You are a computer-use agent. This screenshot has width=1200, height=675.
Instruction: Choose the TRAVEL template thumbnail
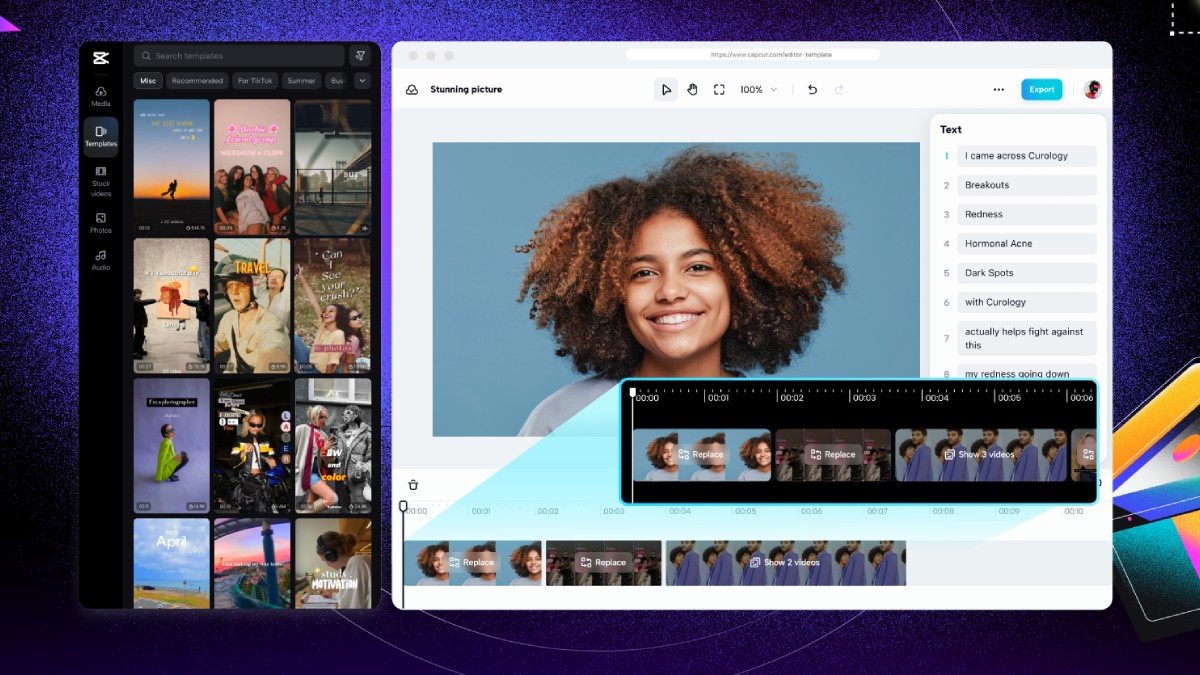click(x=252, y=306)
